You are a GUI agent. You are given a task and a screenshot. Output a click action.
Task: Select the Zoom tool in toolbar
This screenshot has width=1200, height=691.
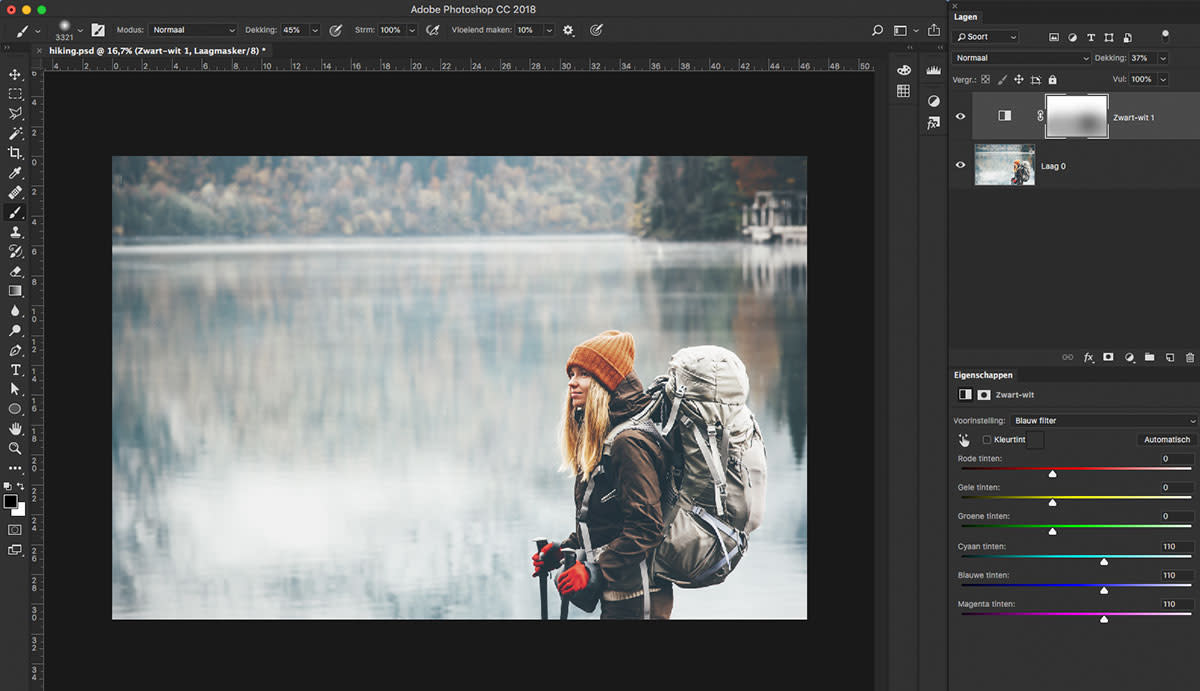point(15,448)
